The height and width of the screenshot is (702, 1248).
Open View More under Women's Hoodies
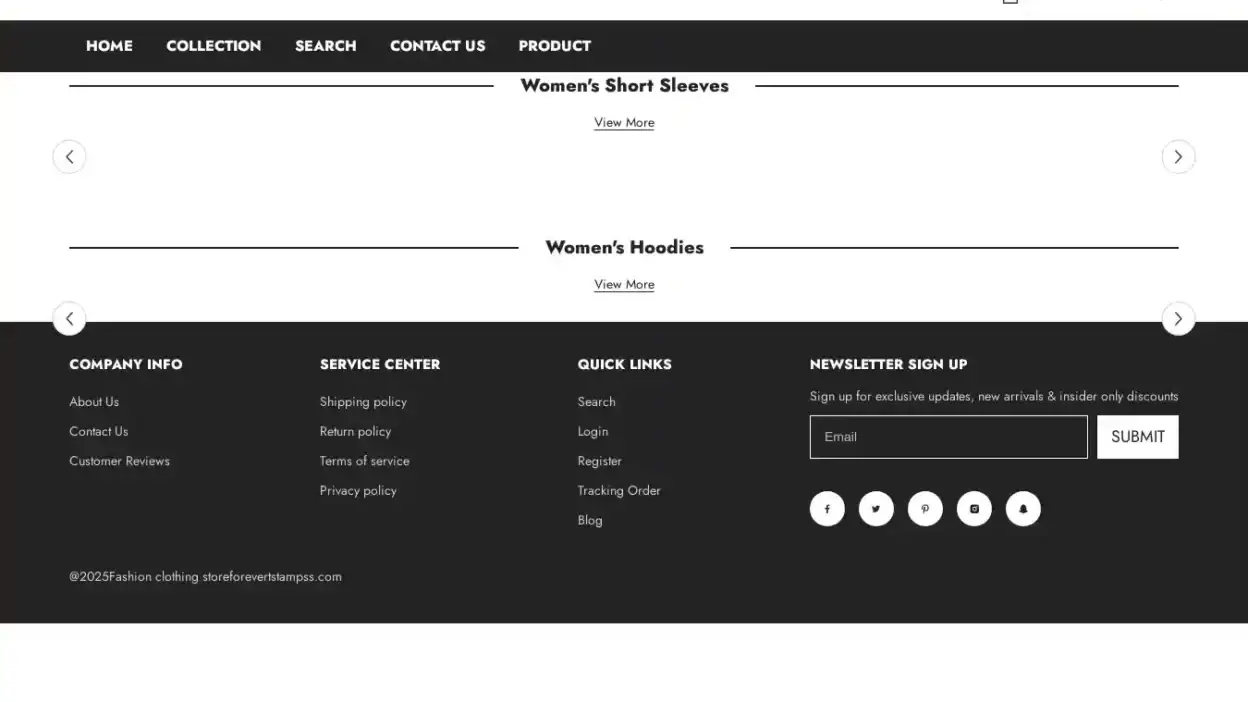click(624, 284)
